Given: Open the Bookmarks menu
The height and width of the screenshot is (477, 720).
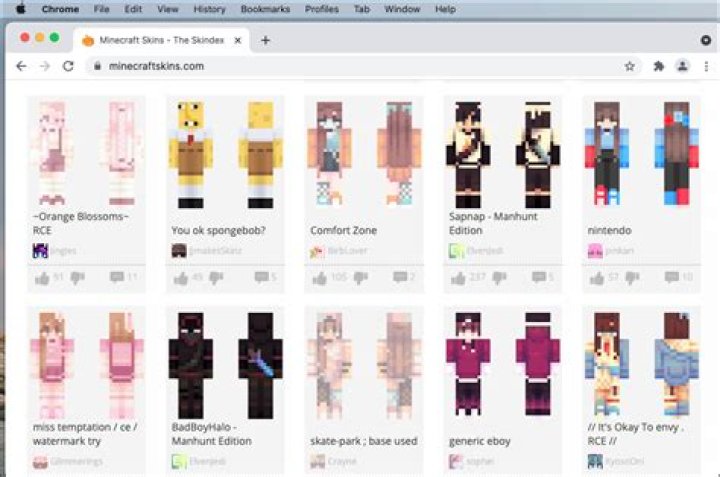Looking at the screenshot, I should pyautogui.click(x=264, y=9).
